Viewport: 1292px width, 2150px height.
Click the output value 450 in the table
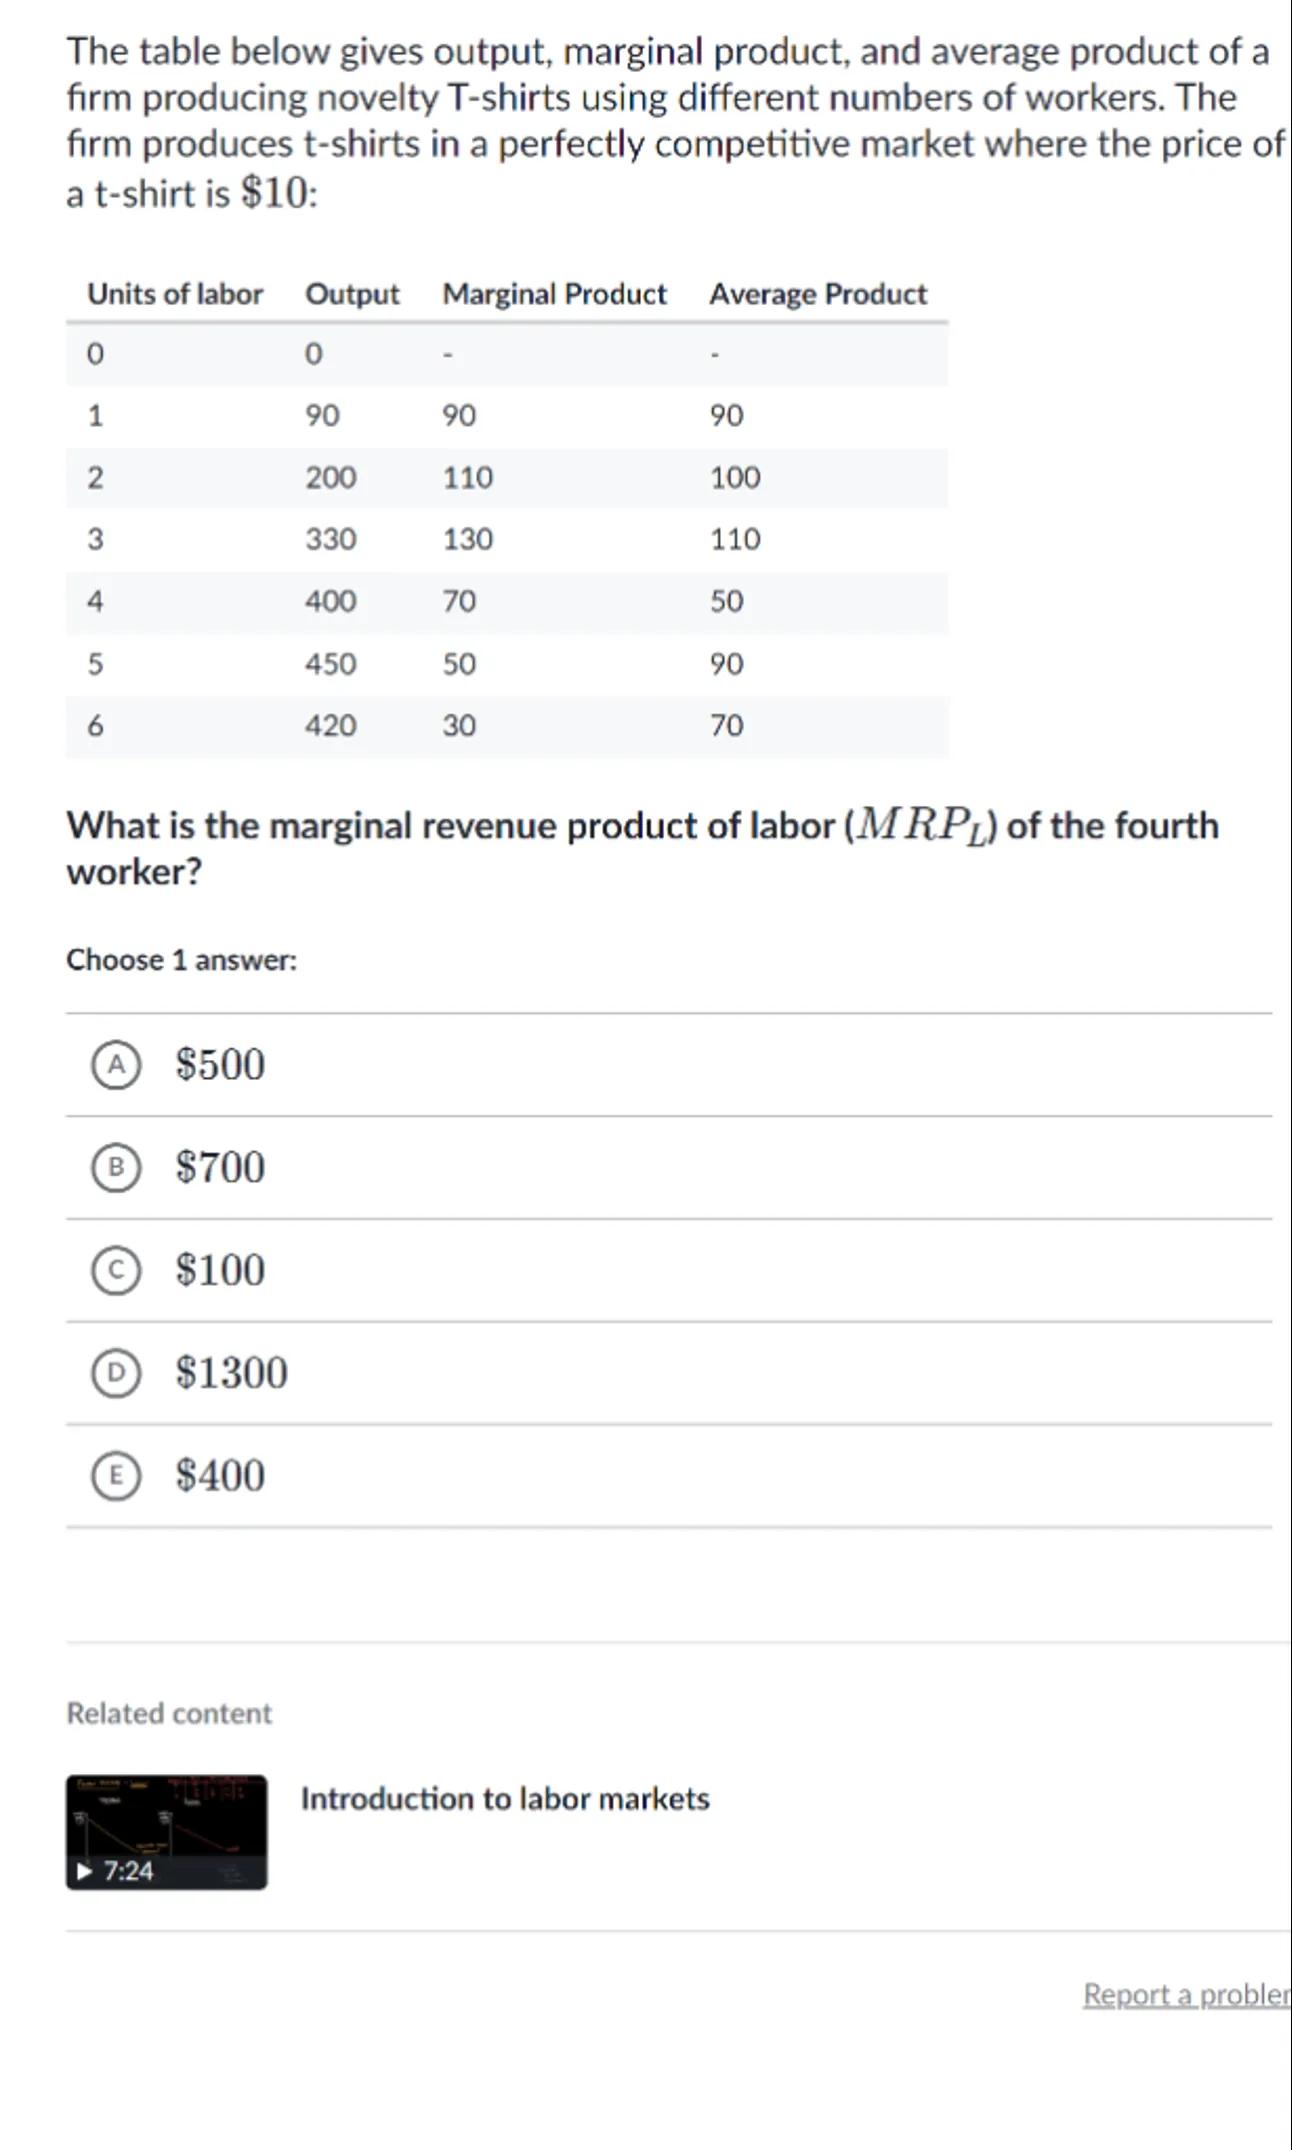pos(331,664)
